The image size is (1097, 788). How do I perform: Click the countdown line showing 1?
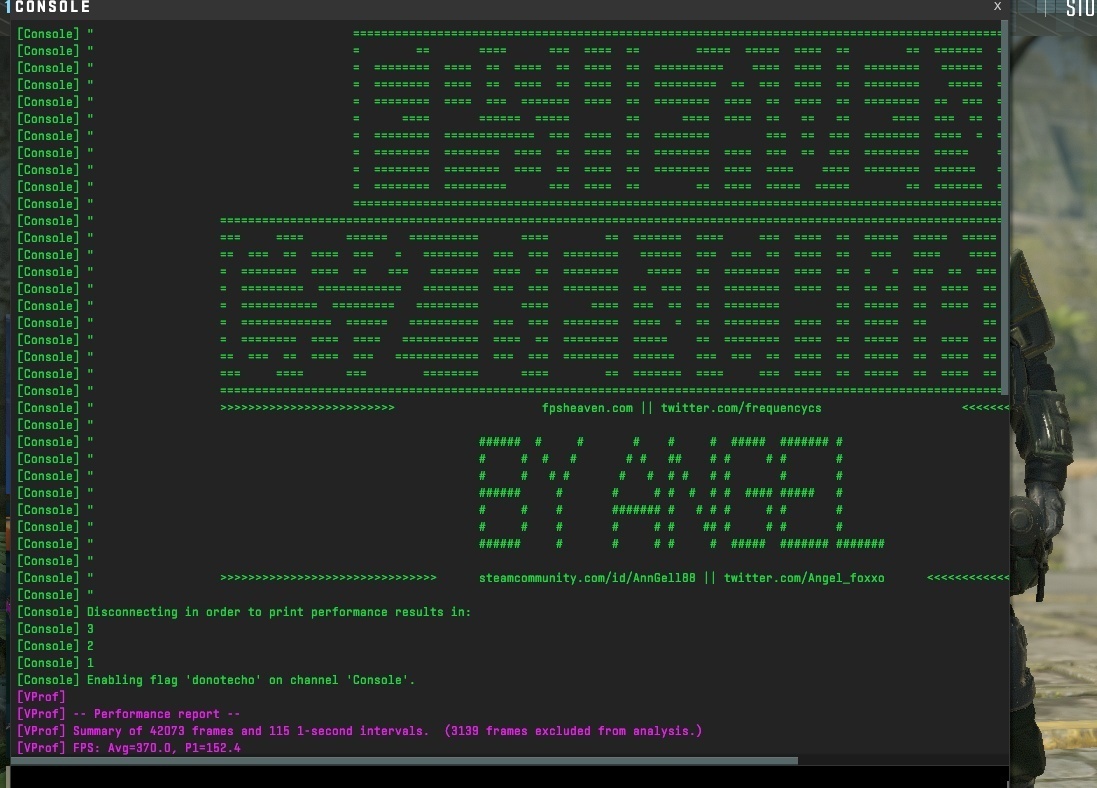[x=90, y=663]
